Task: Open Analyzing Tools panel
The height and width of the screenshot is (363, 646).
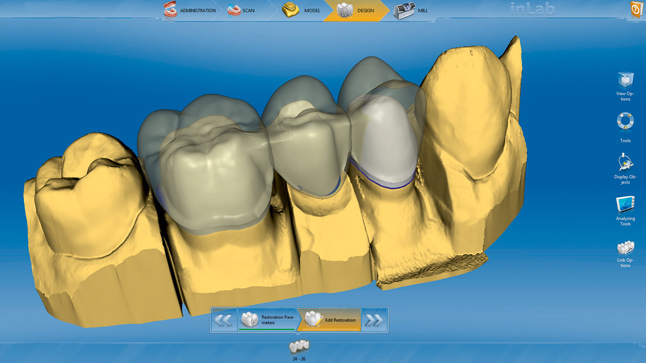Action: (625, 211)
